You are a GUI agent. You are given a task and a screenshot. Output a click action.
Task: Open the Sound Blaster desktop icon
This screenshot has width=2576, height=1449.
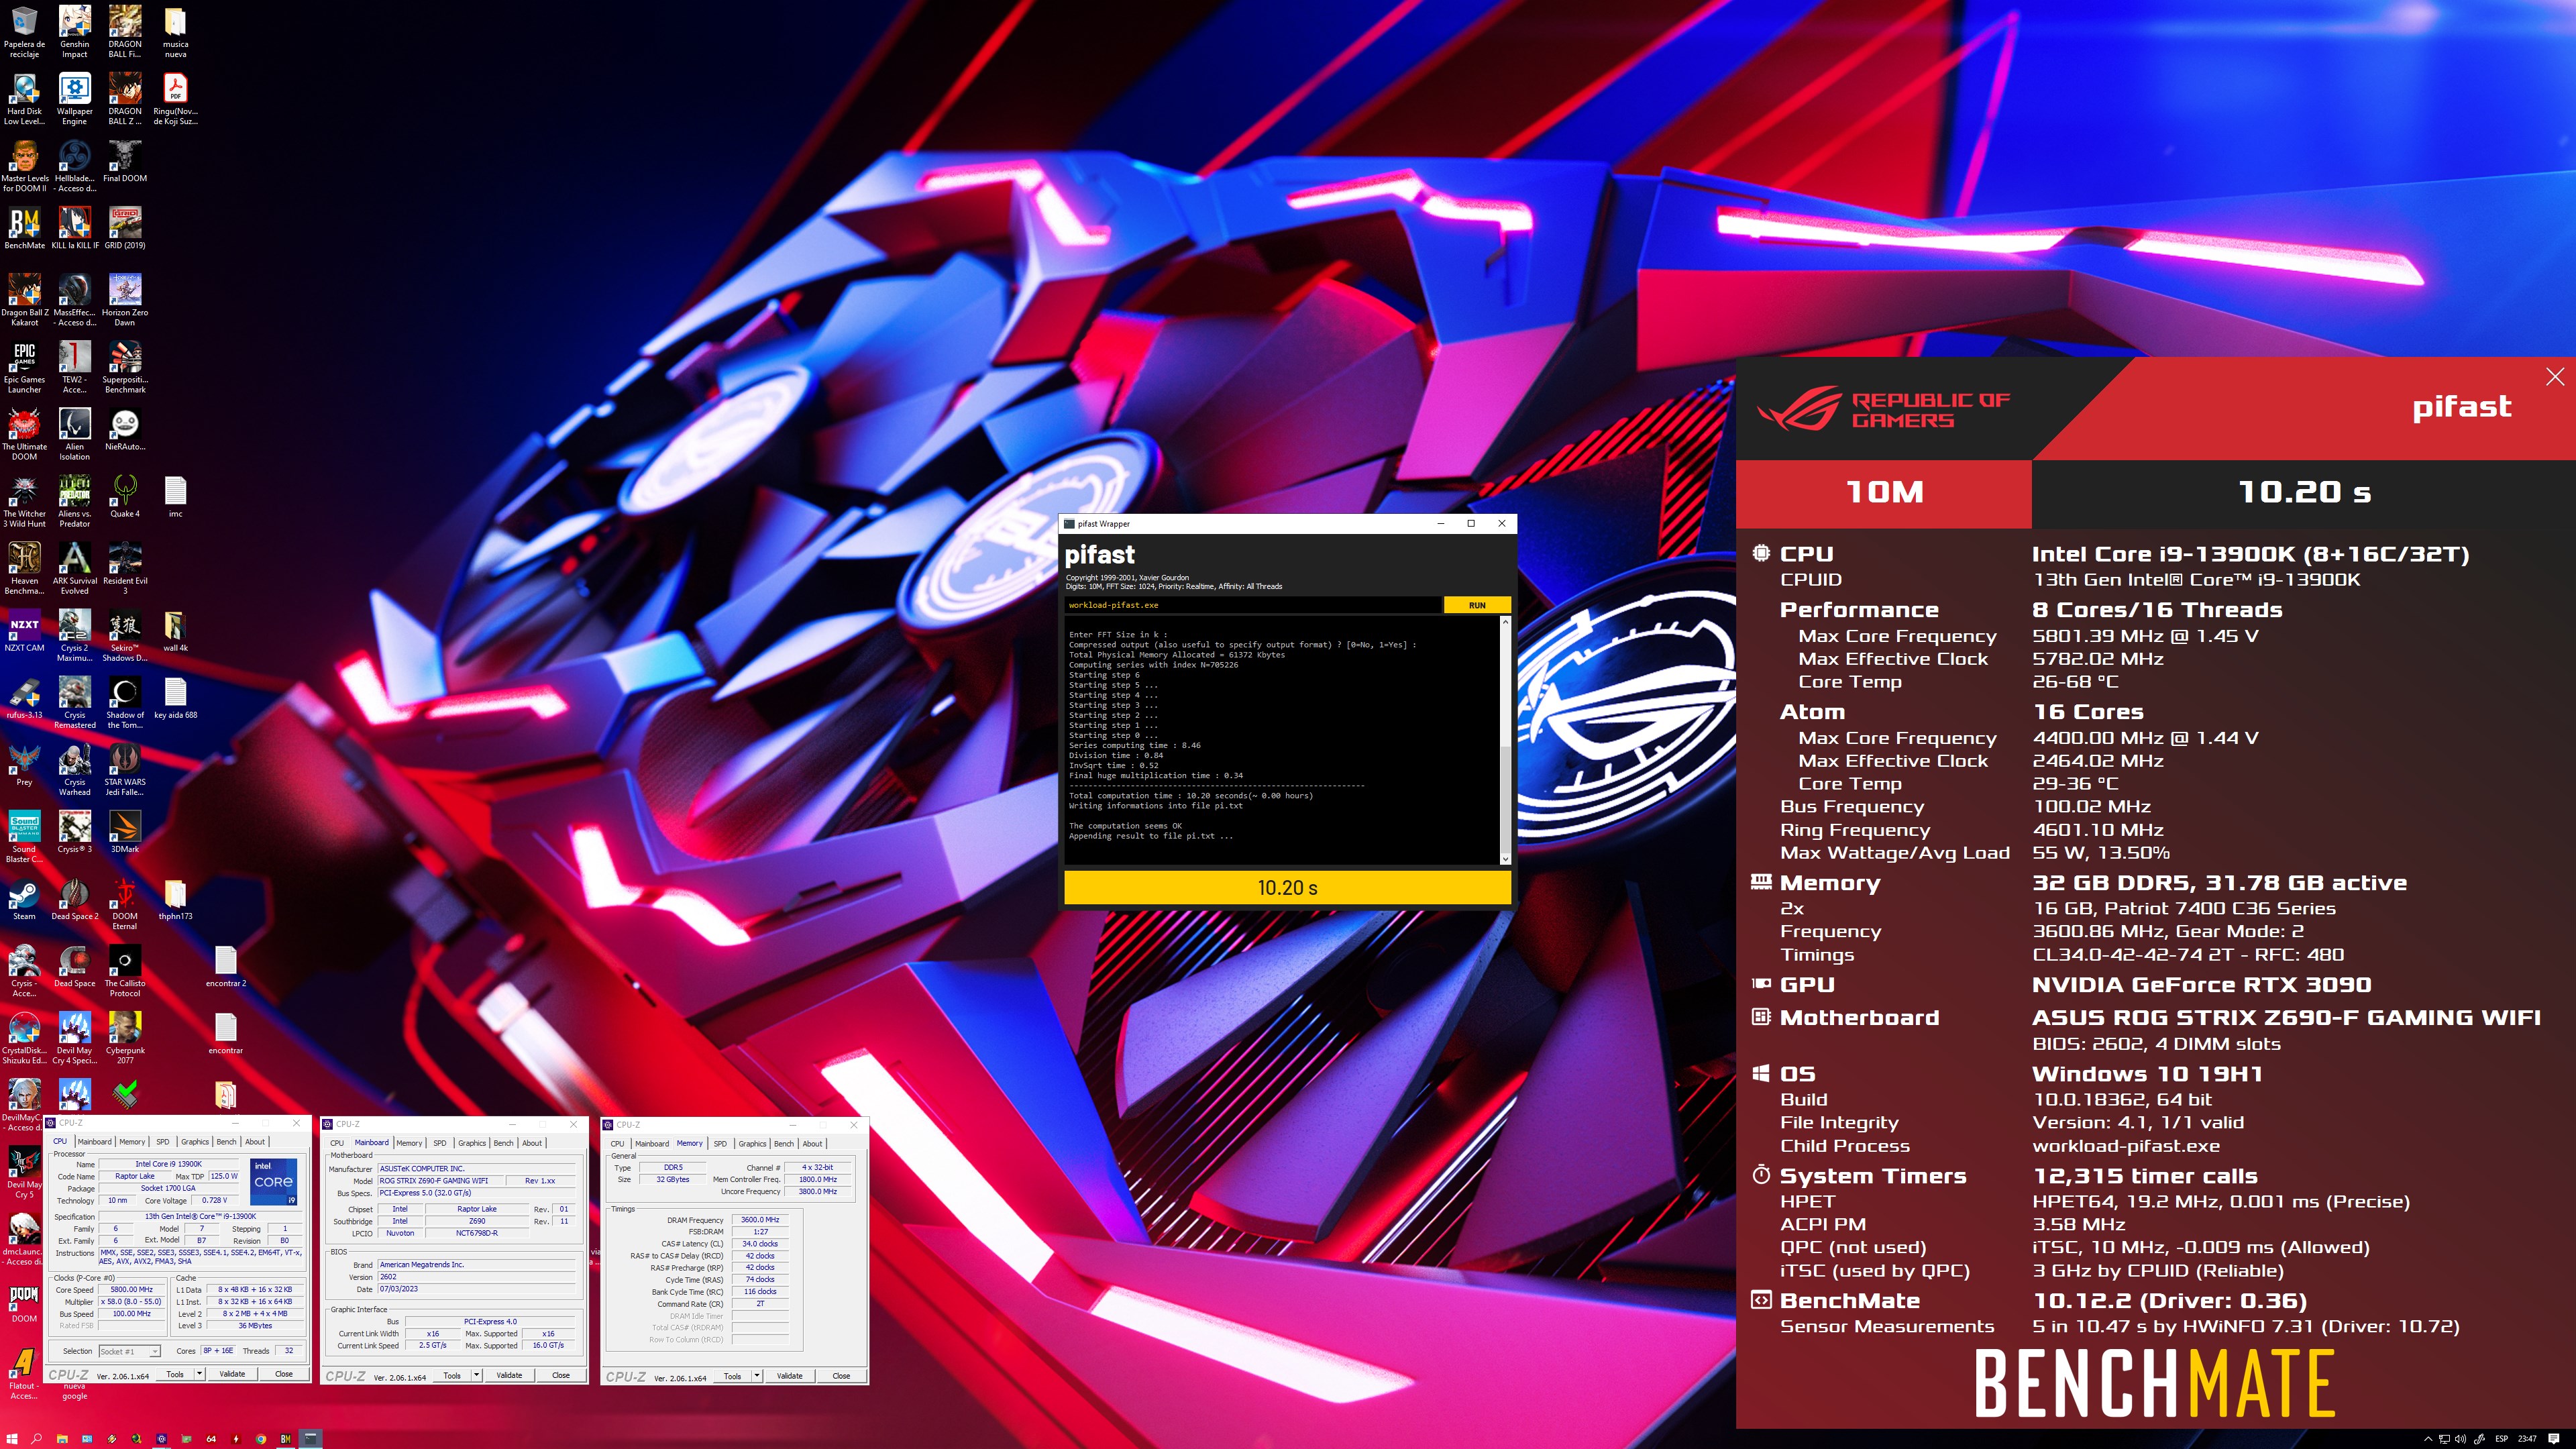pos(24,837)
